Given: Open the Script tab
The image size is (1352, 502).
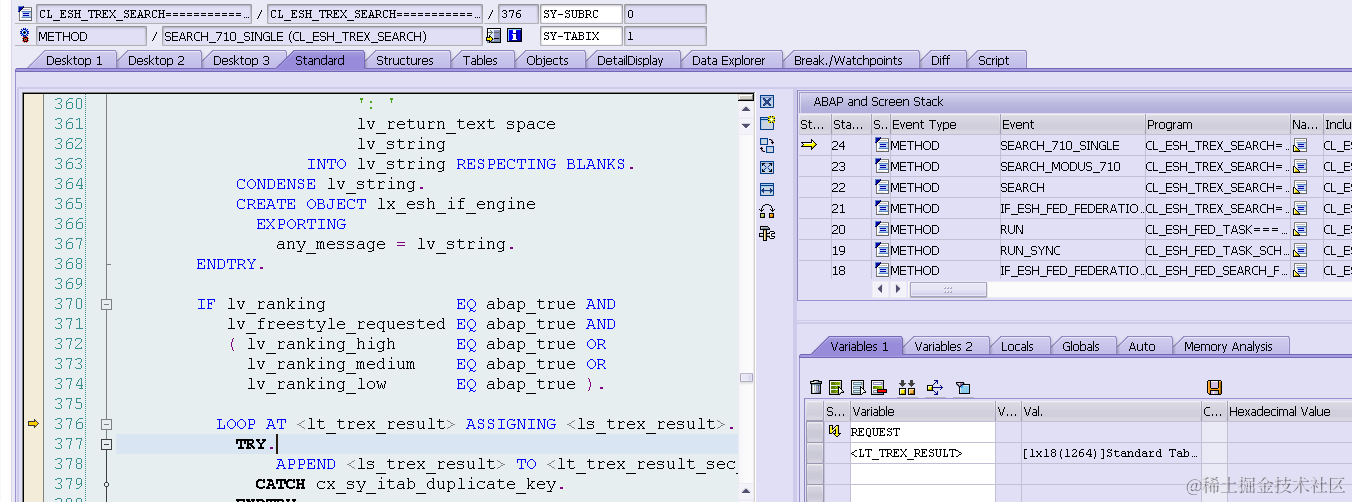Looking at the screenshot, I should click(x=993, y=60).
